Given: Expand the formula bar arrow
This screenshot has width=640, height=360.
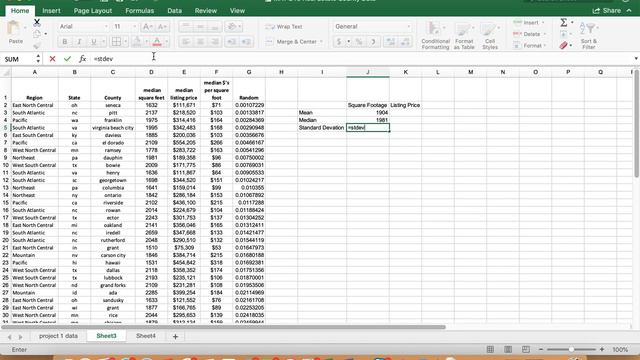Looking at the screenshot, I should point(636,59).
